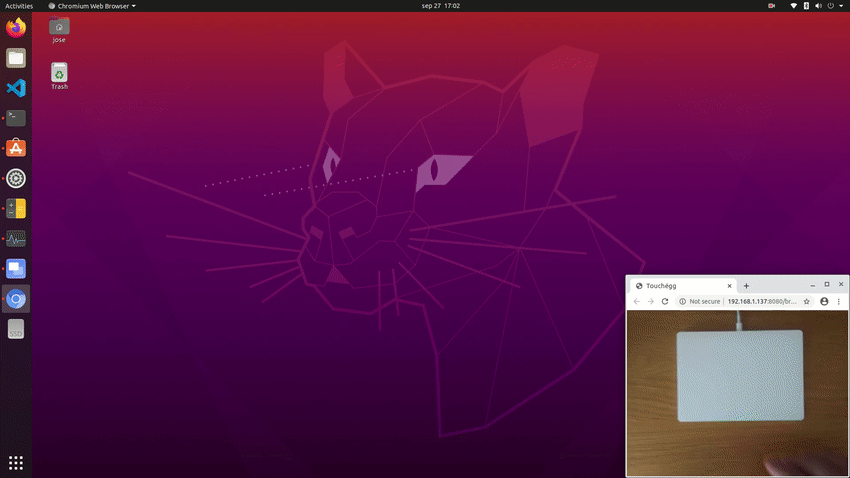
Task: Close the Chromium window
Action: coord(841,285)
